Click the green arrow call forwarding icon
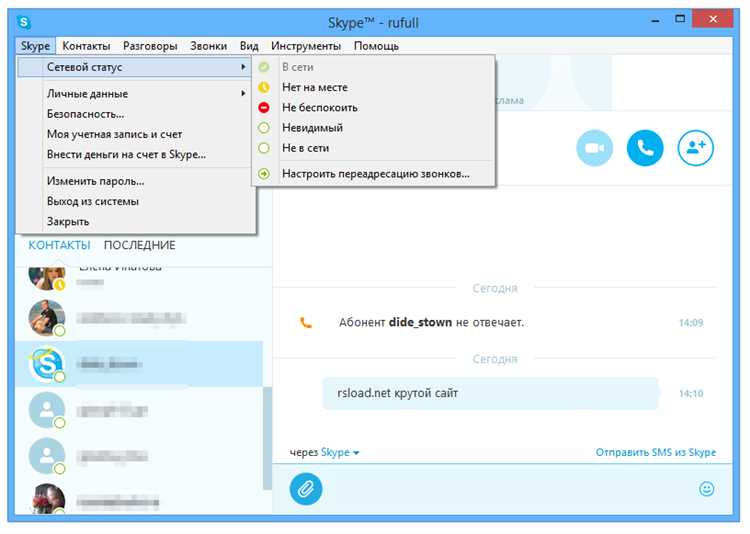 point(264,174)
